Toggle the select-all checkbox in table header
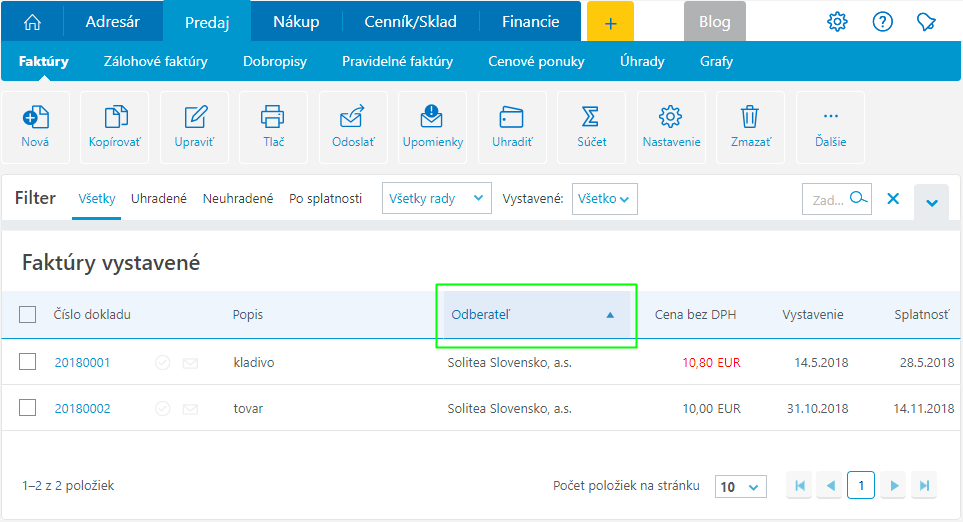963x522 pixels. [28, 315]
